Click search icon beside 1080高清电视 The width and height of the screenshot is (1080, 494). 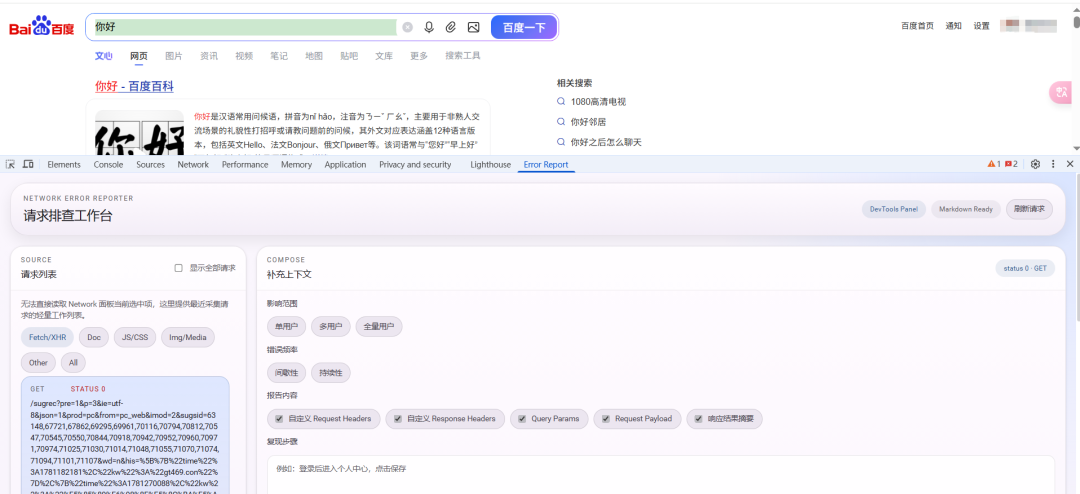561,102
